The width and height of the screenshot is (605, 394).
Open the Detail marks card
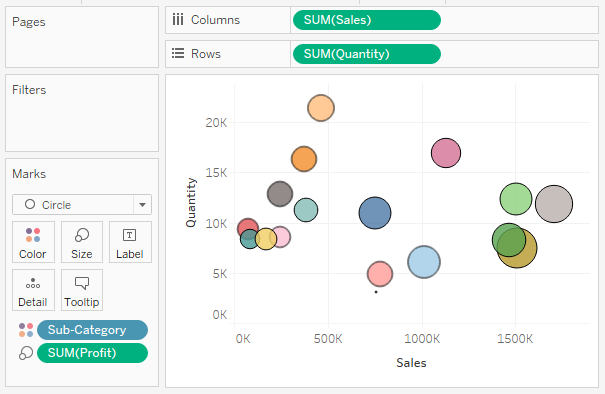click(33, 290)
